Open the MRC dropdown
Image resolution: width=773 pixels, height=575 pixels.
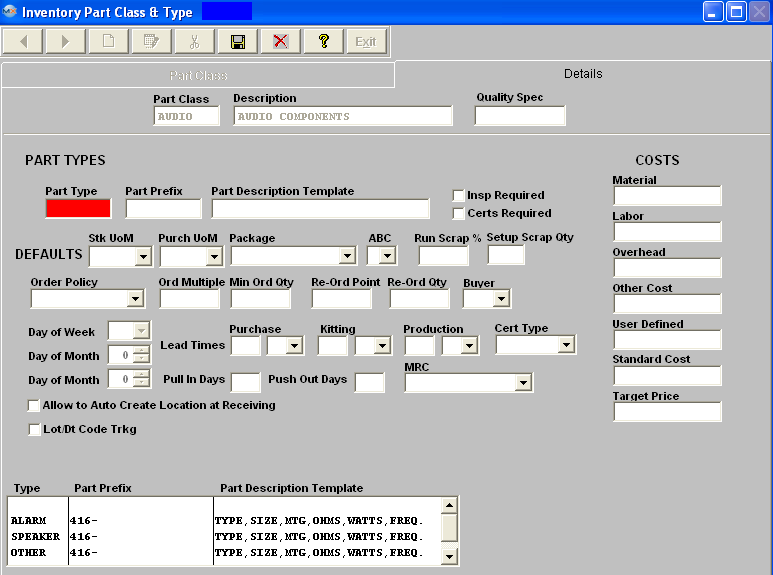523,383
